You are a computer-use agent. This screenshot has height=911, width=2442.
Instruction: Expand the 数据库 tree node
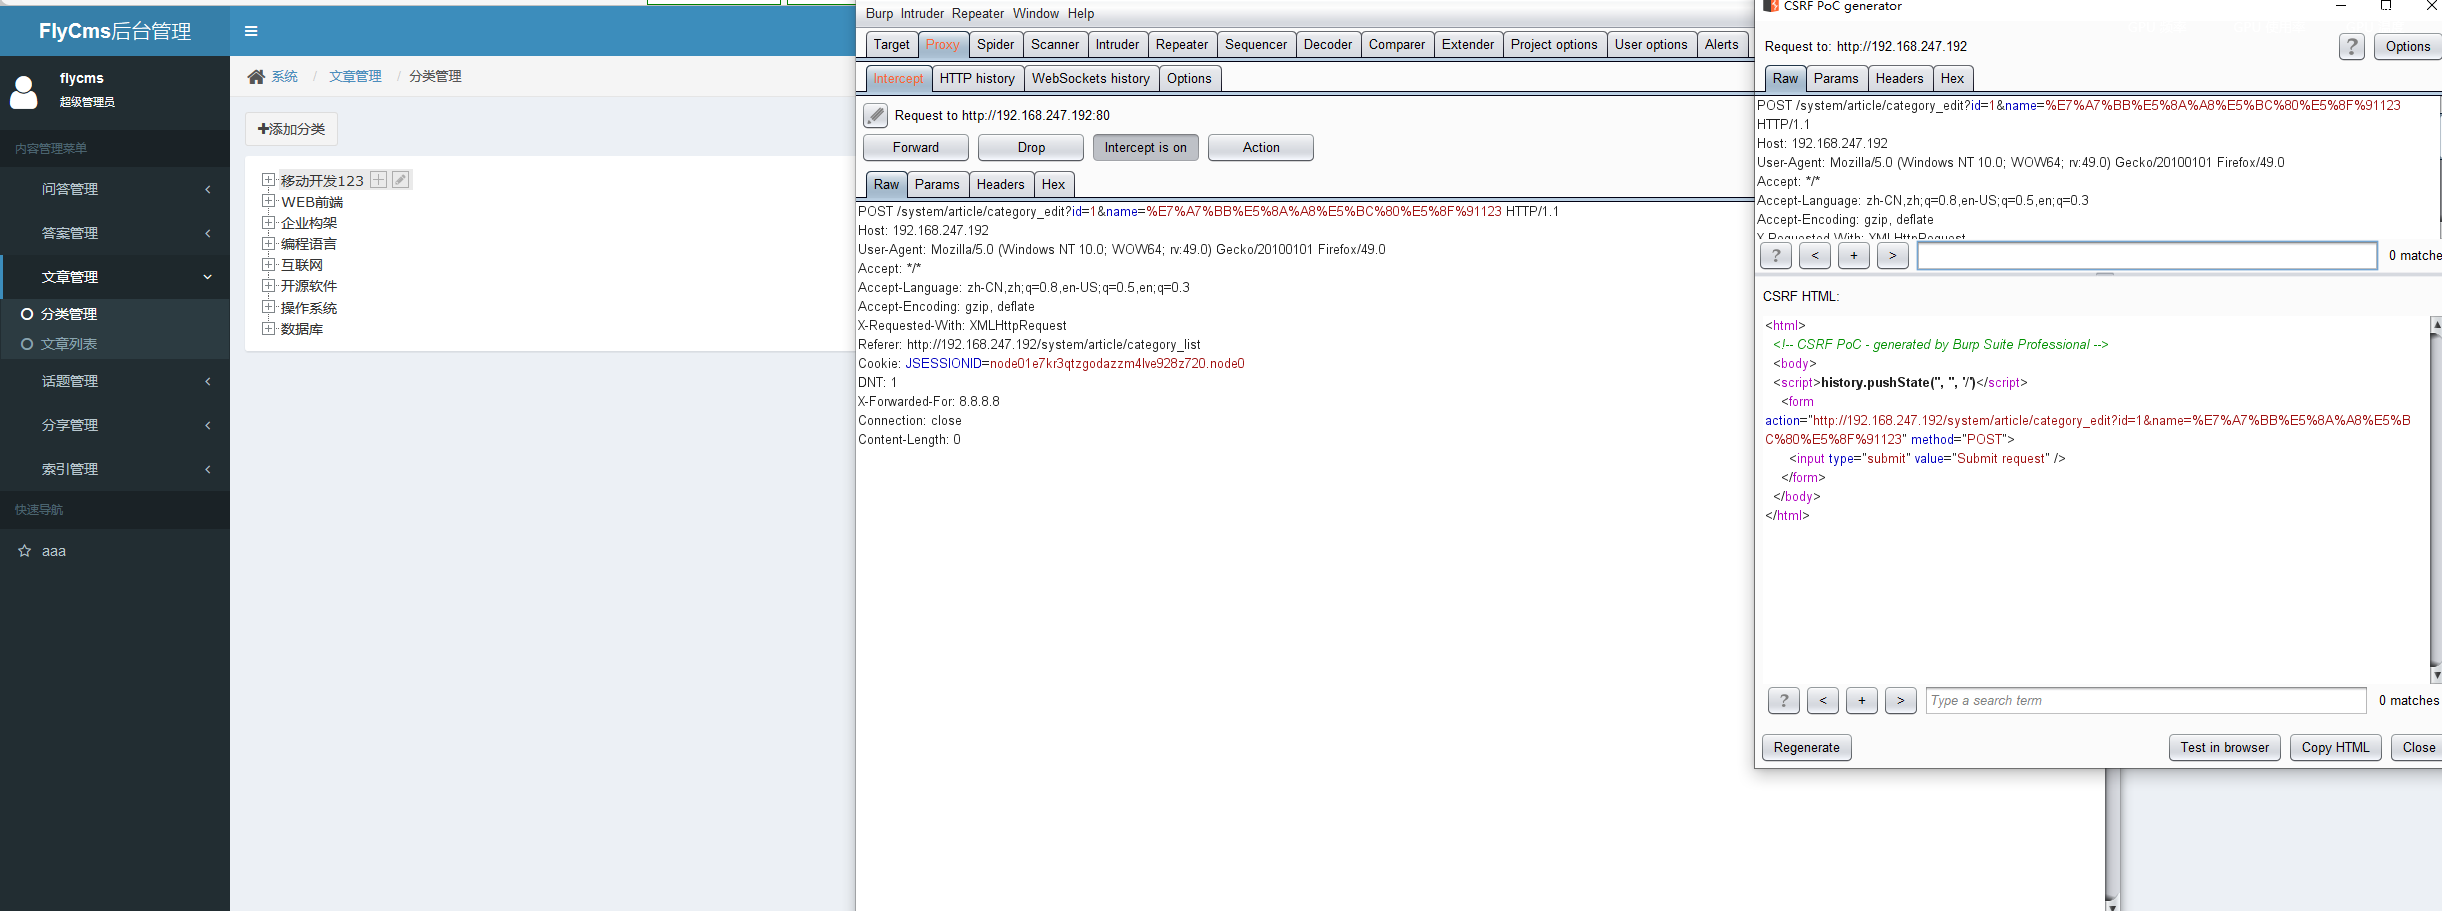pos(268,328)
